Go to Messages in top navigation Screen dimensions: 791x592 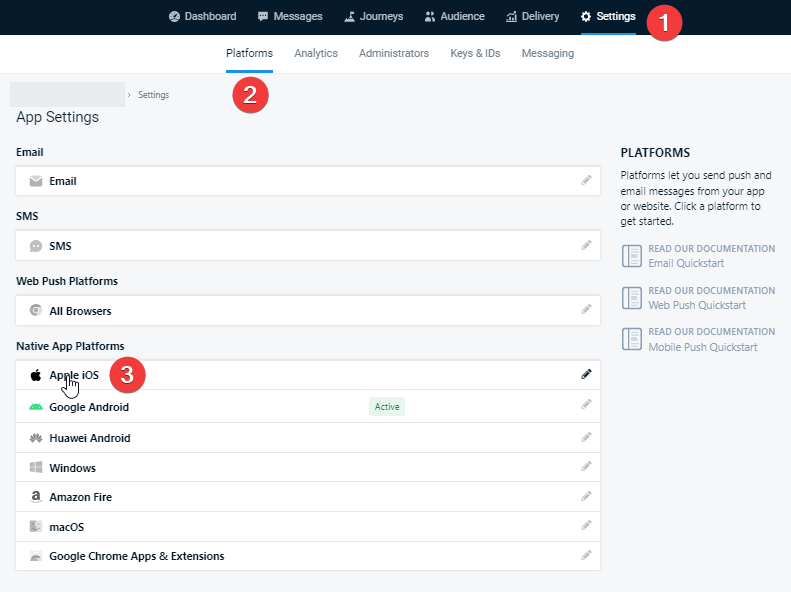pos(290,16)
